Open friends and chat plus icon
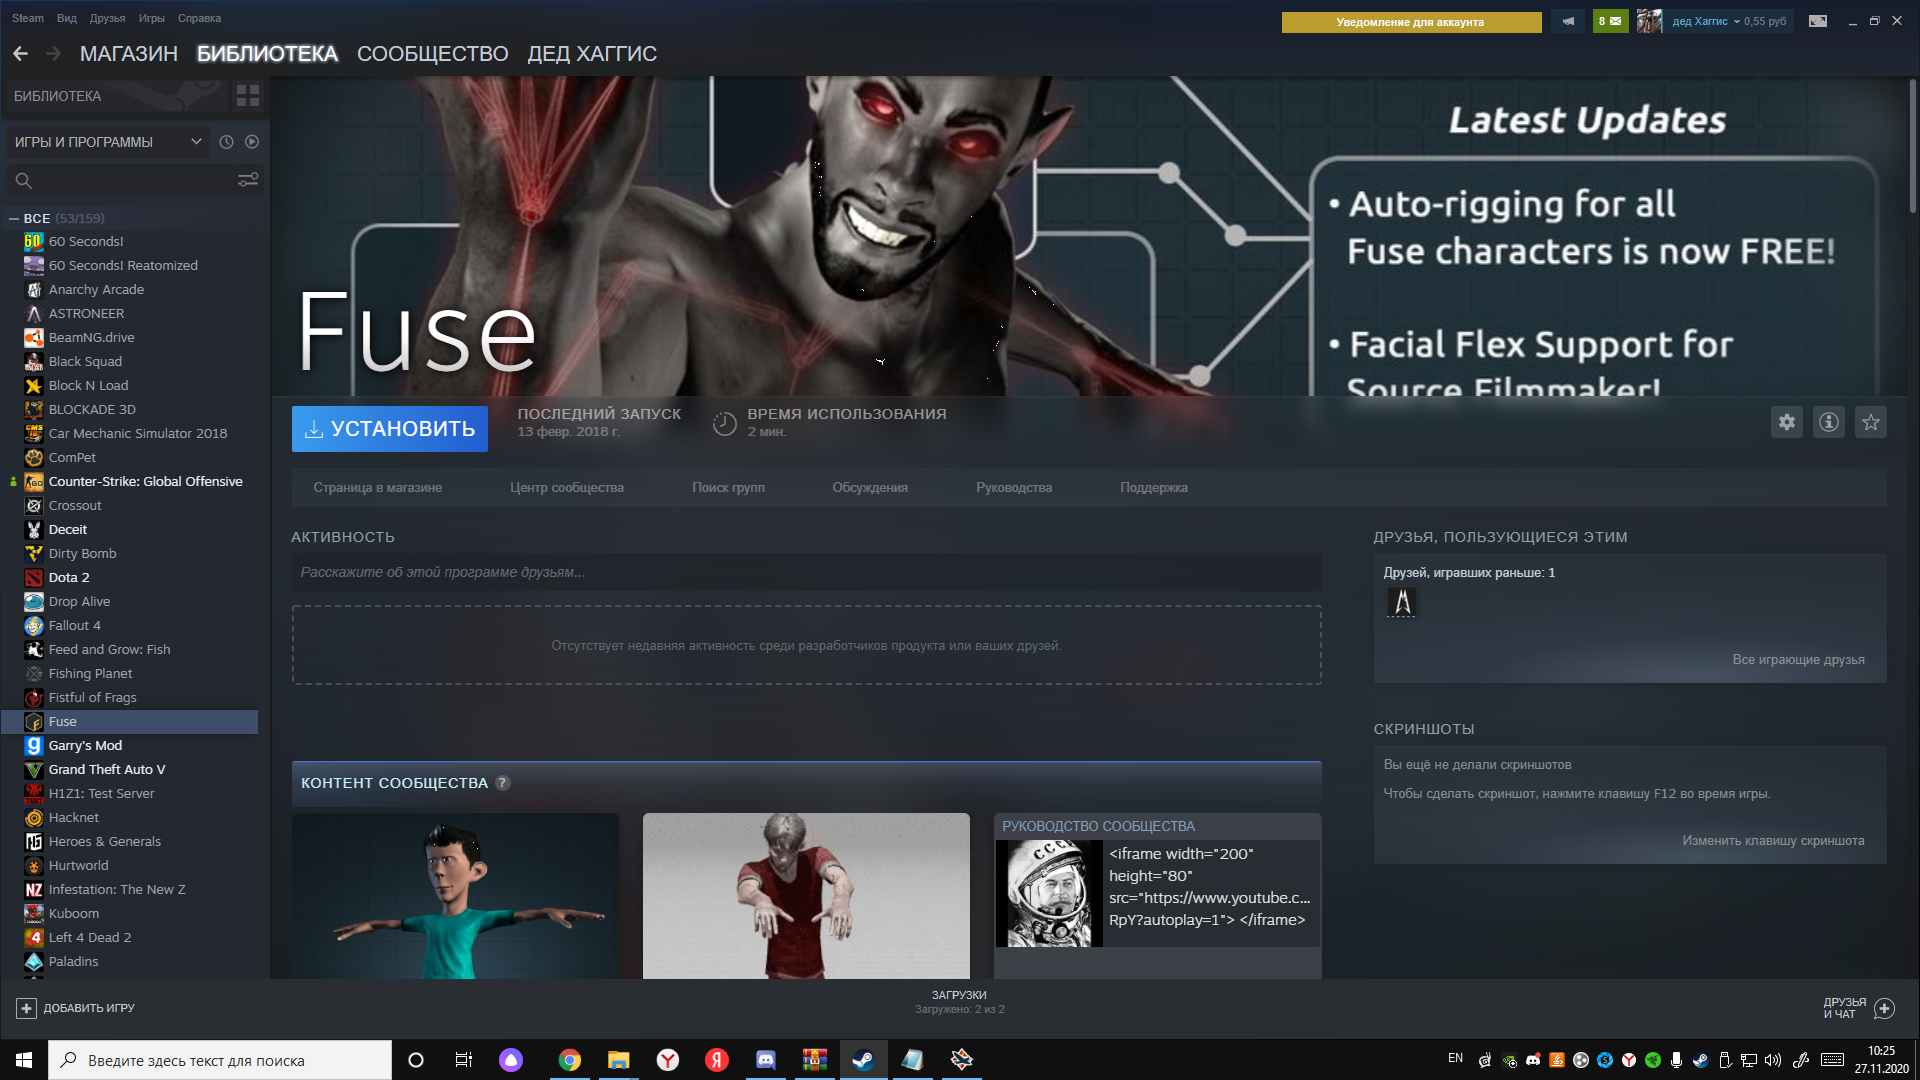 click(1884, 1008)
